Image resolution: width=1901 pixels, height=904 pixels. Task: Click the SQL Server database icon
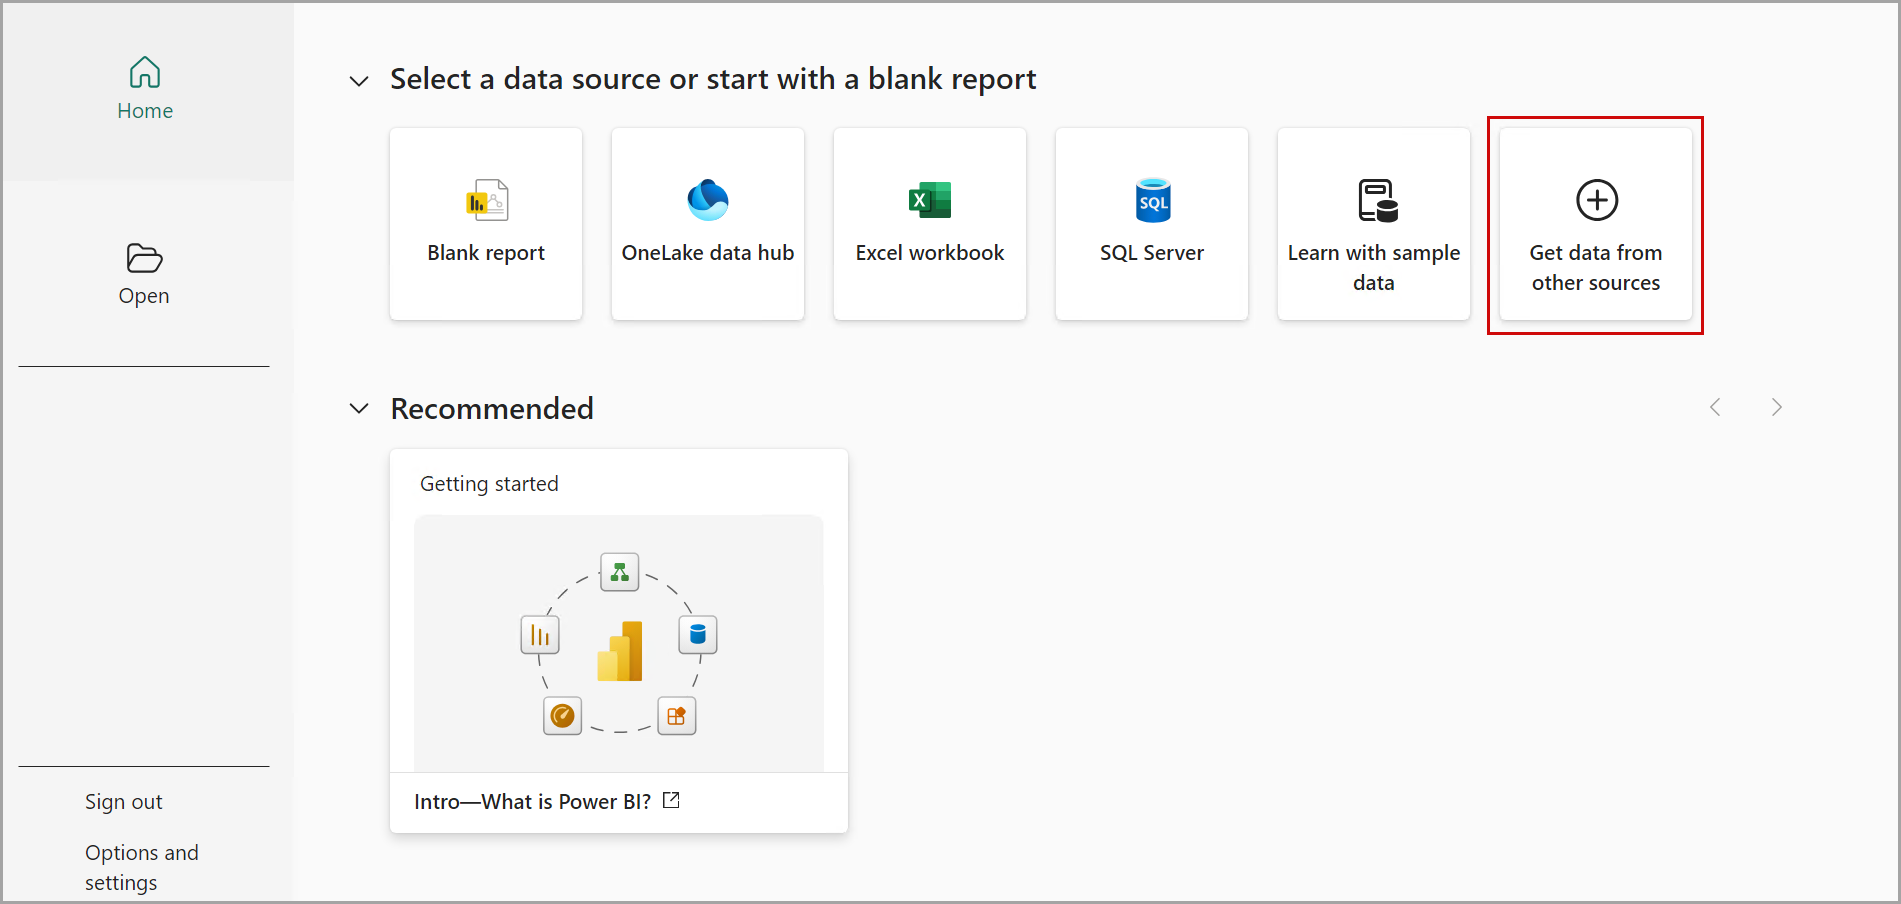point(1152,200)
